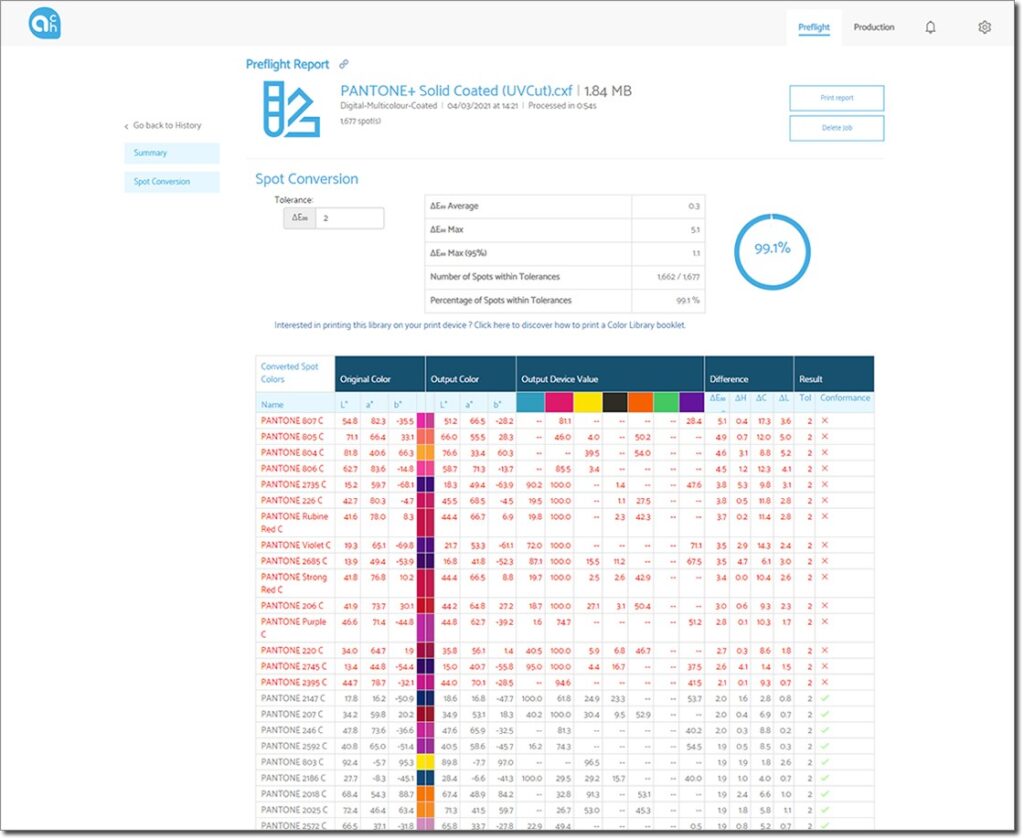The image size is (1024, 838).
Task: Click the magenta channel swatch in the table header
Action: point(559,402)
